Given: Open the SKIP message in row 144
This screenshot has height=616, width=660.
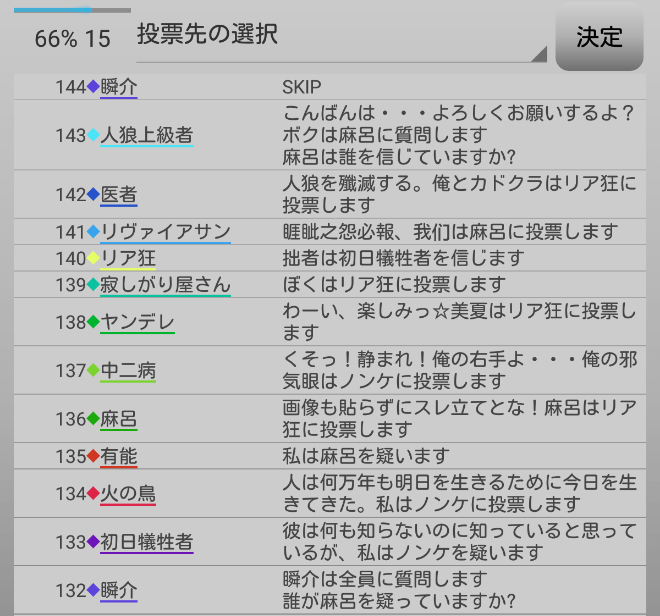Looking at the screenshot, I should tap(302, 87).
